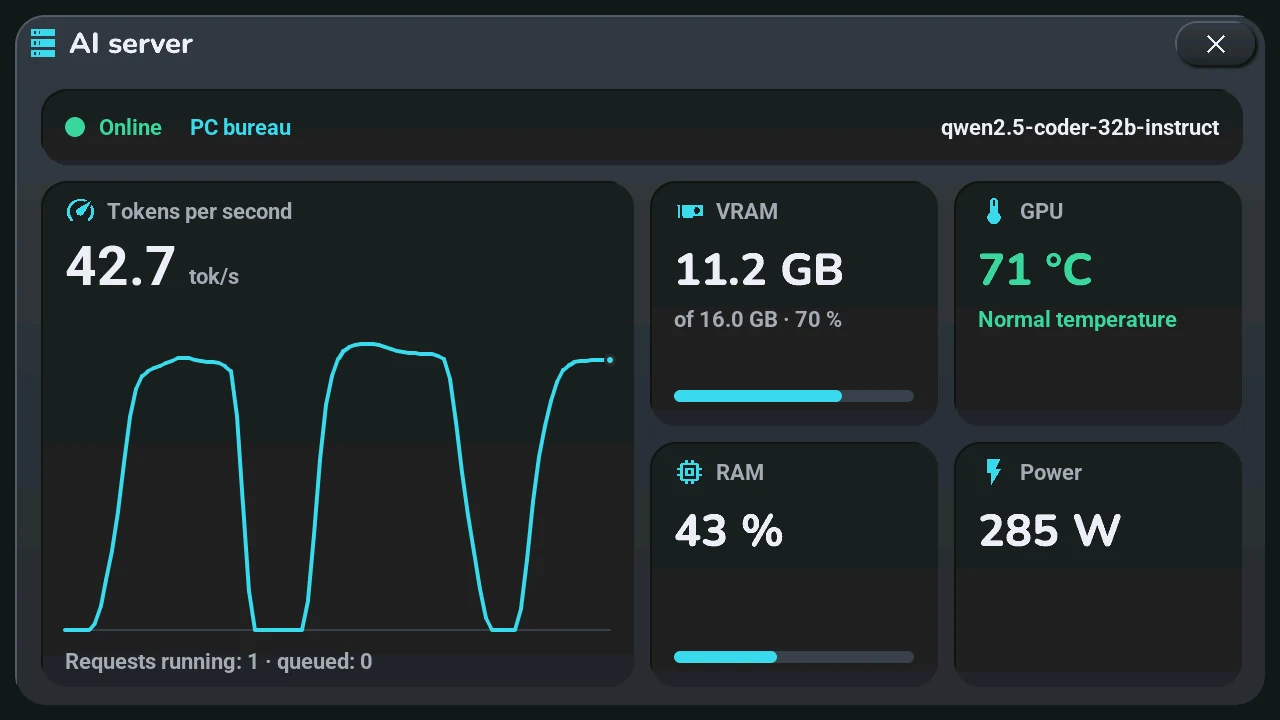Click the Normal temperature status text
1280x720 pixels.
pyautogui.click(x=1077, y=320)
